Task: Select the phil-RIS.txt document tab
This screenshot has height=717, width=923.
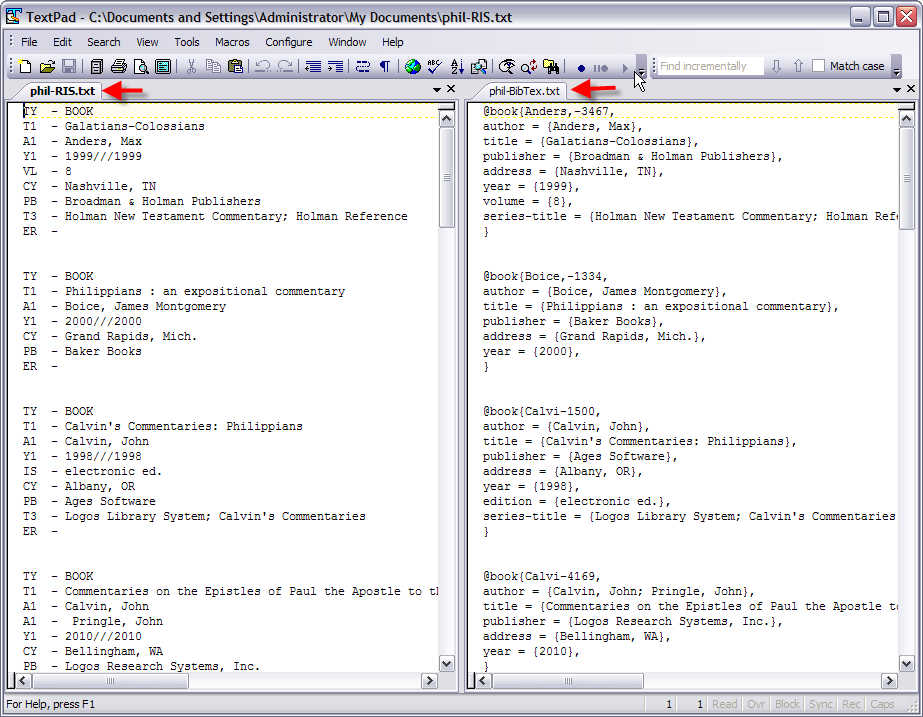Action: [x=62, y=91]
